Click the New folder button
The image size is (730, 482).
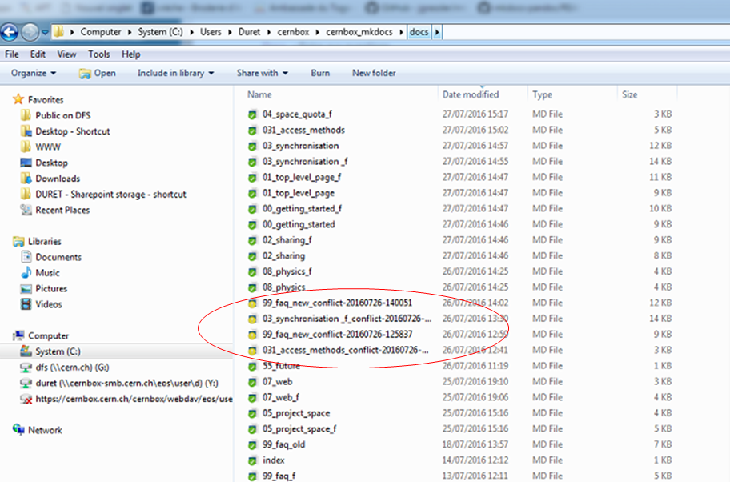coord(374,73)
